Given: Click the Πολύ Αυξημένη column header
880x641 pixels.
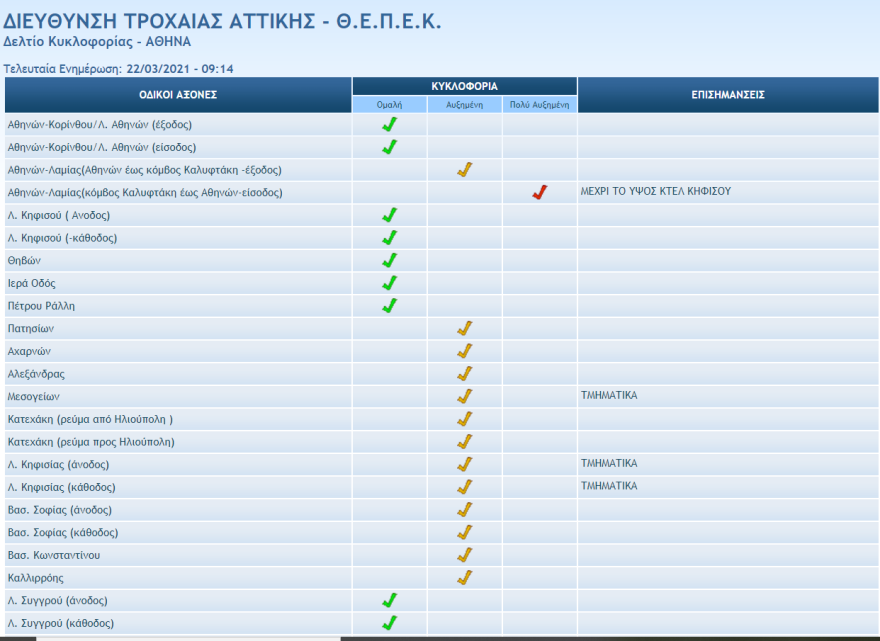Looking at the screenshot, I should [x=540, y=104].
